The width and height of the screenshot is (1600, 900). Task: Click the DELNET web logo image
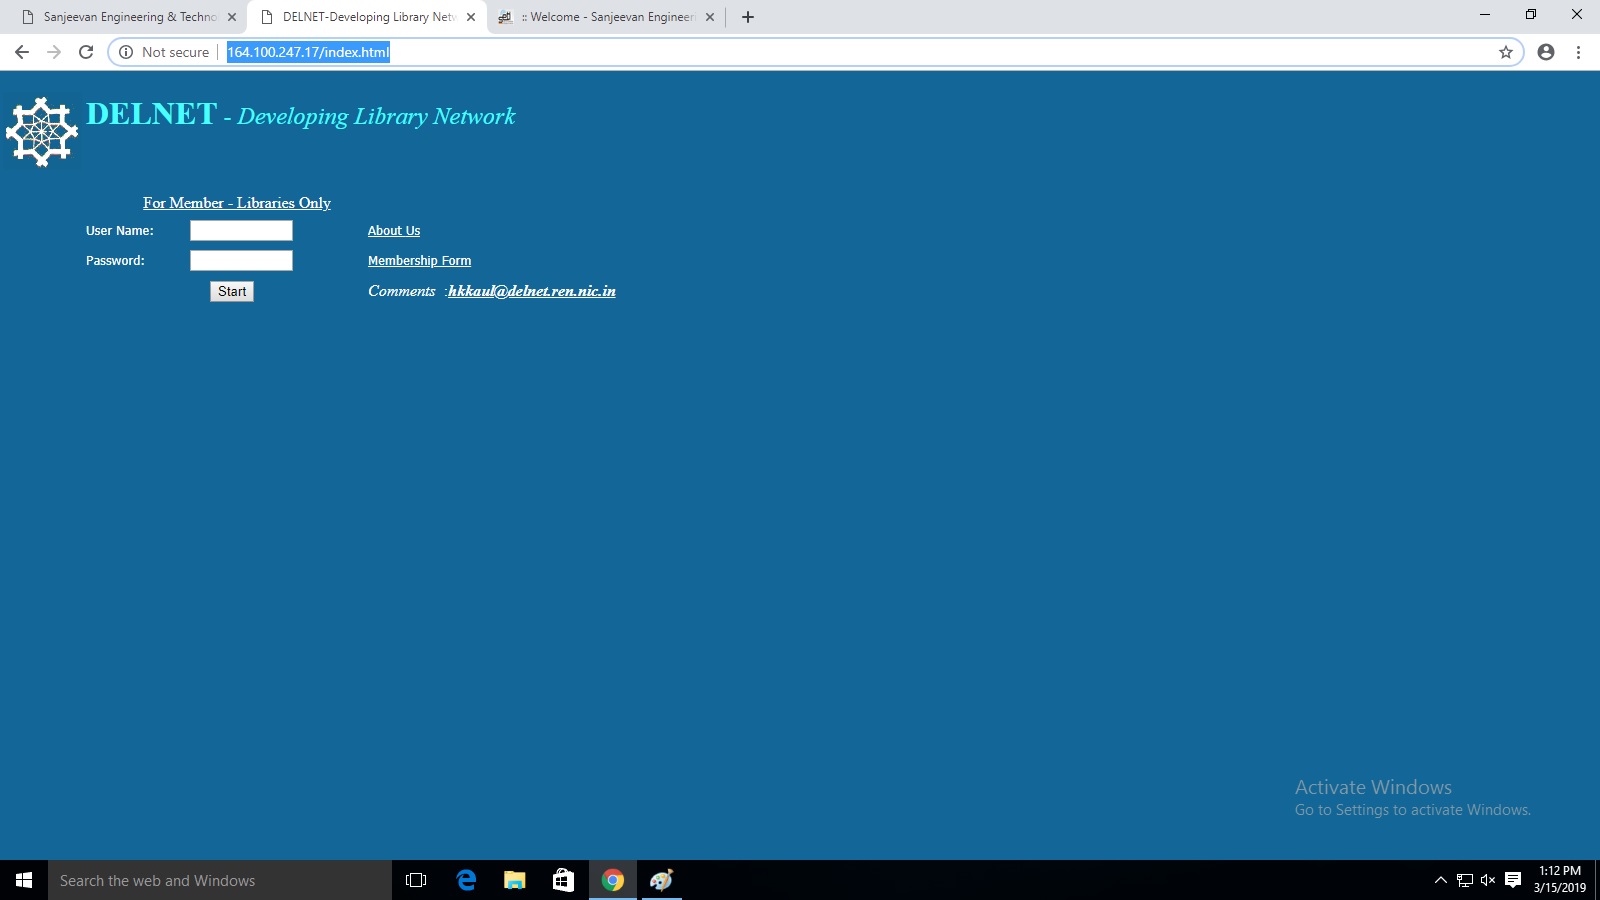point(42,131)
